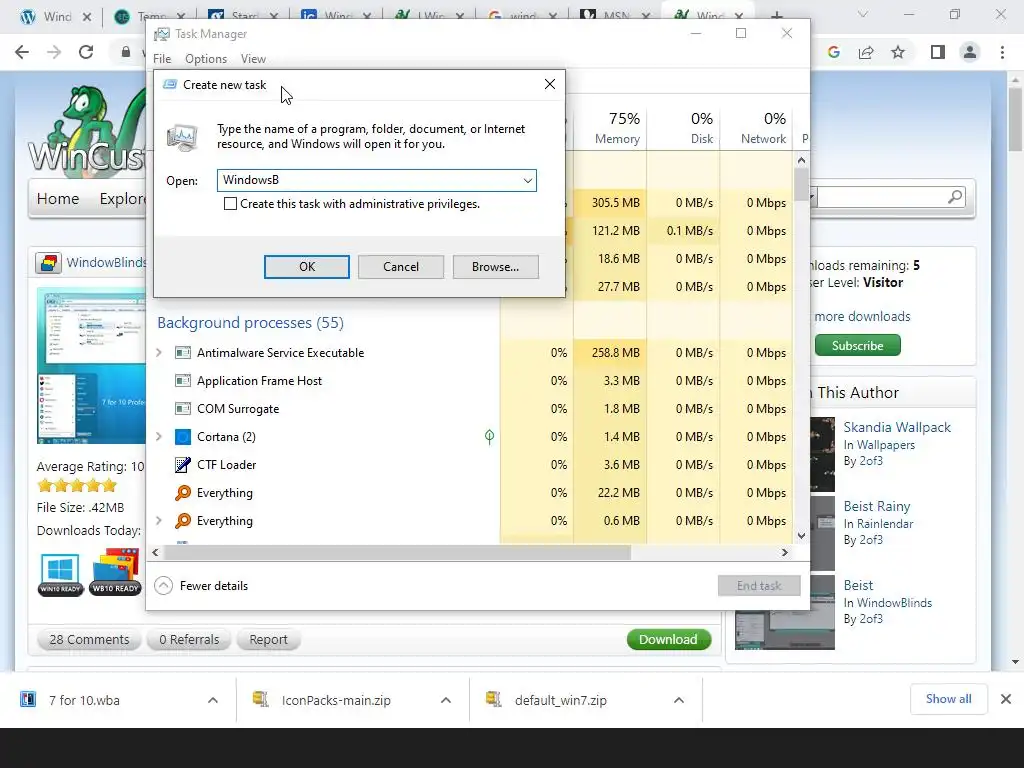Click the WIN10 READY badge icon

(x=60, y=573)
